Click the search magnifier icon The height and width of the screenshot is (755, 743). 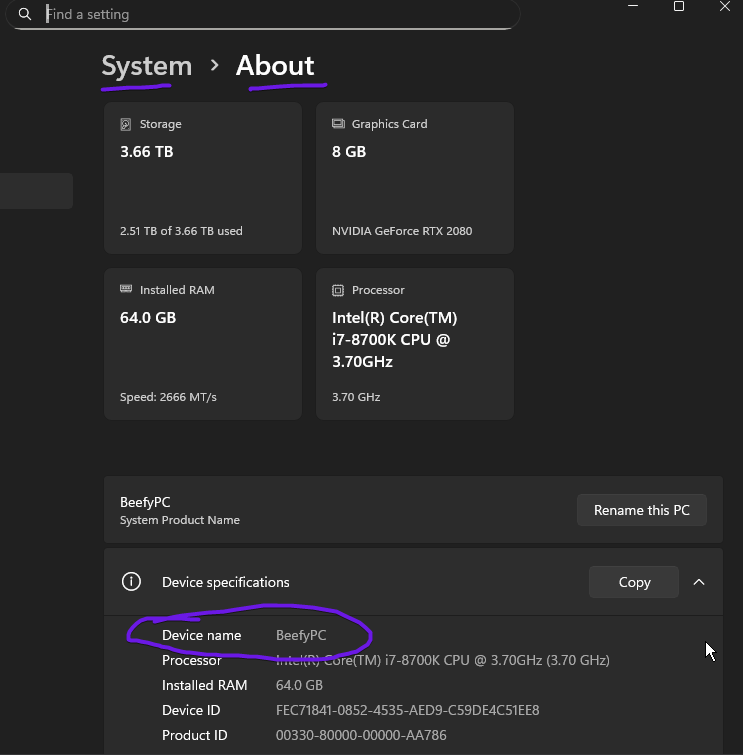point(25,14)
